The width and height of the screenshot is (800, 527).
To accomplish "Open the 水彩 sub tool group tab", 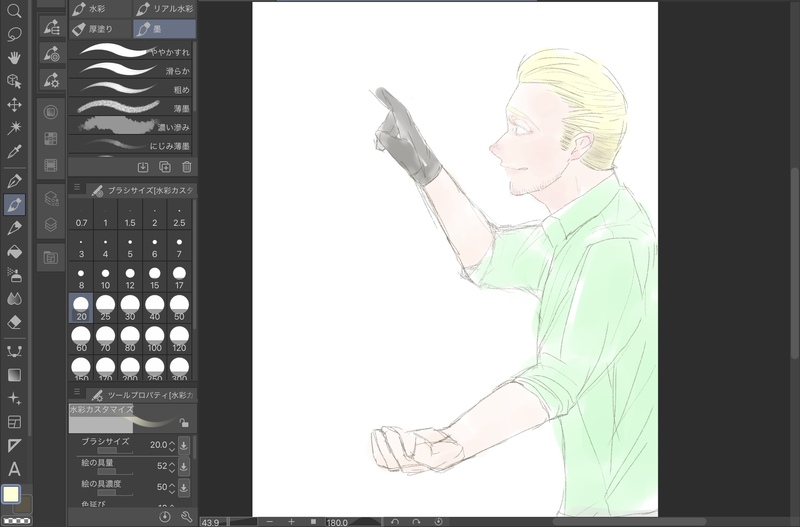I will tap(100, 9).
